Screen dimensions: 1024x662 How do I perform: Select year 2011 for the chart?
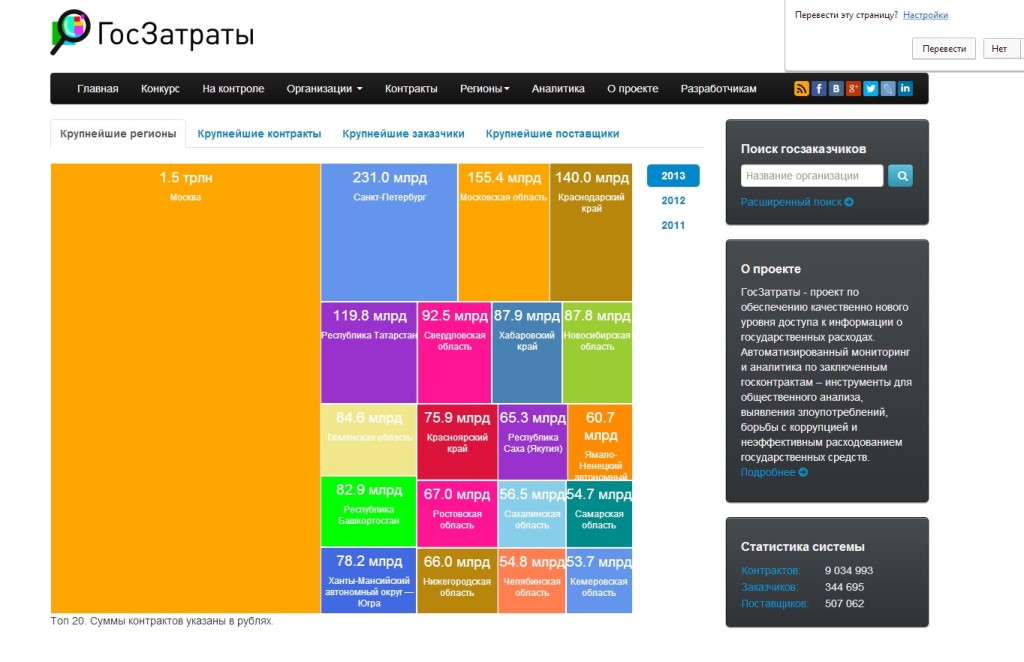tap(673, 225)
